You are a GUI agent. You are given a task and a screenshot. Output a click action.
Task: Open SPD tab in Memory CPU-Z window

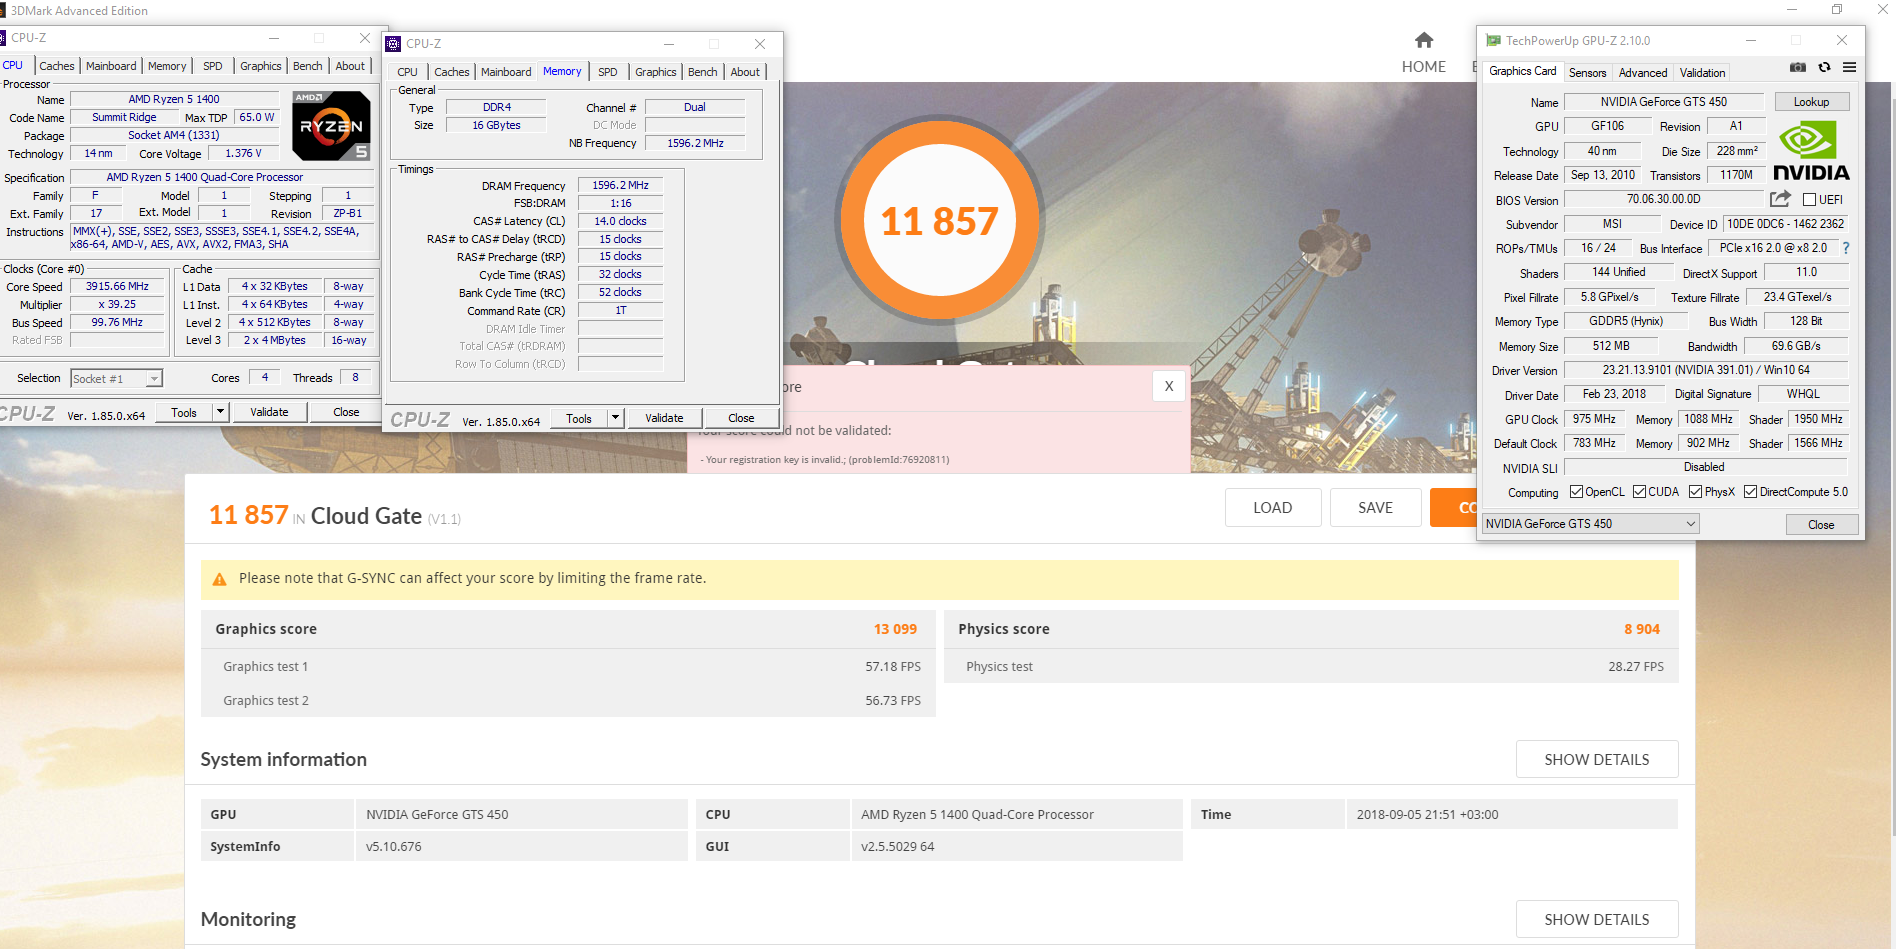(x=608, y=72)
